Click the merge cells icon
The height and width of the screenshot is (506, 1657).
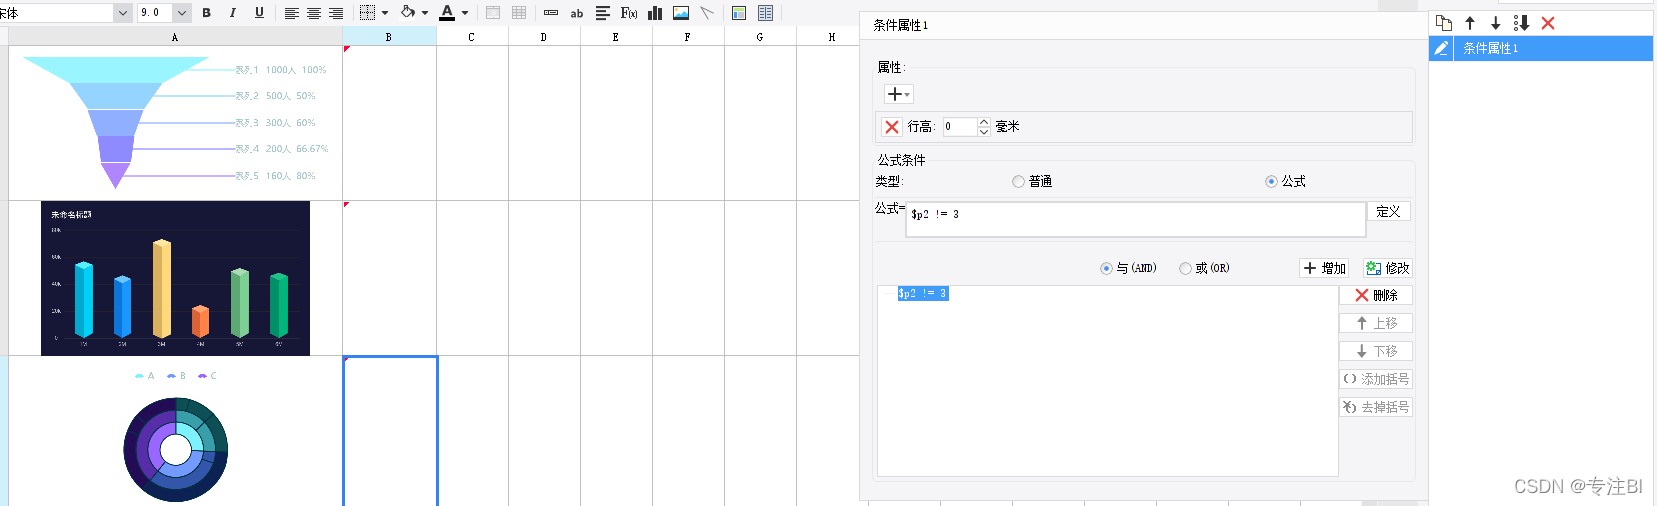[493, 13]
